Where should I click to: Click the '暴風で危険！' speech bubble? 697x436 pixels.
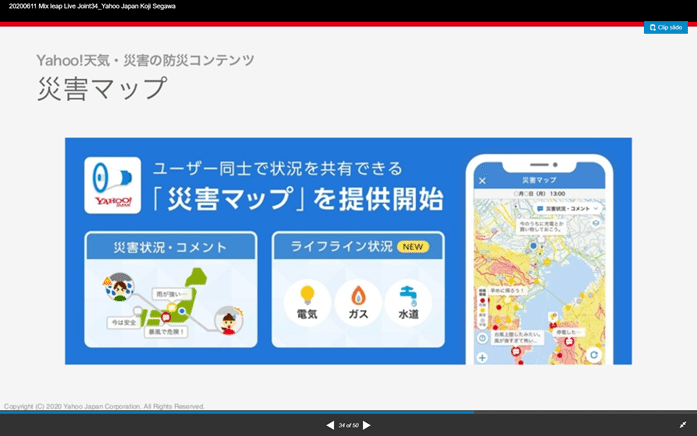166,332
